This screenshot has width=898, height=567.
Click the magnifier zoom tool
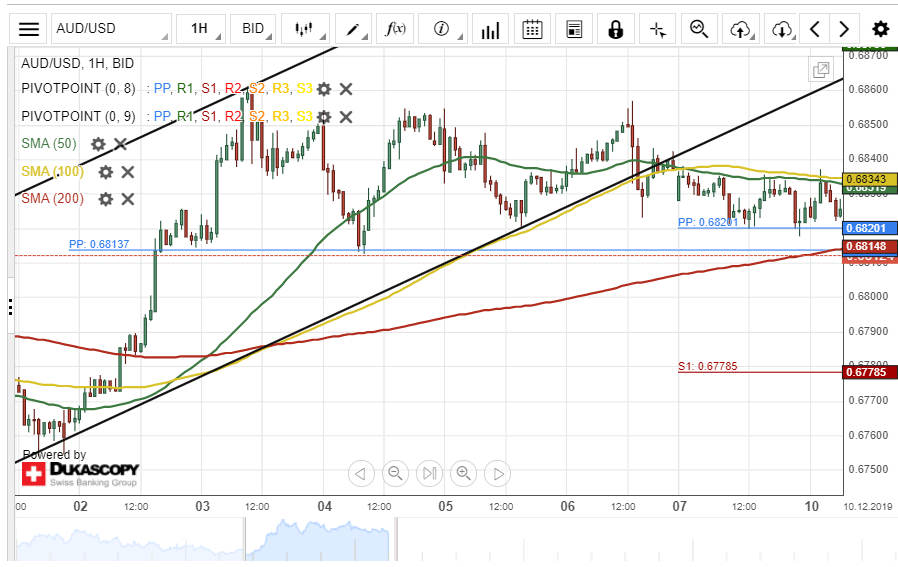click(698, 29)
